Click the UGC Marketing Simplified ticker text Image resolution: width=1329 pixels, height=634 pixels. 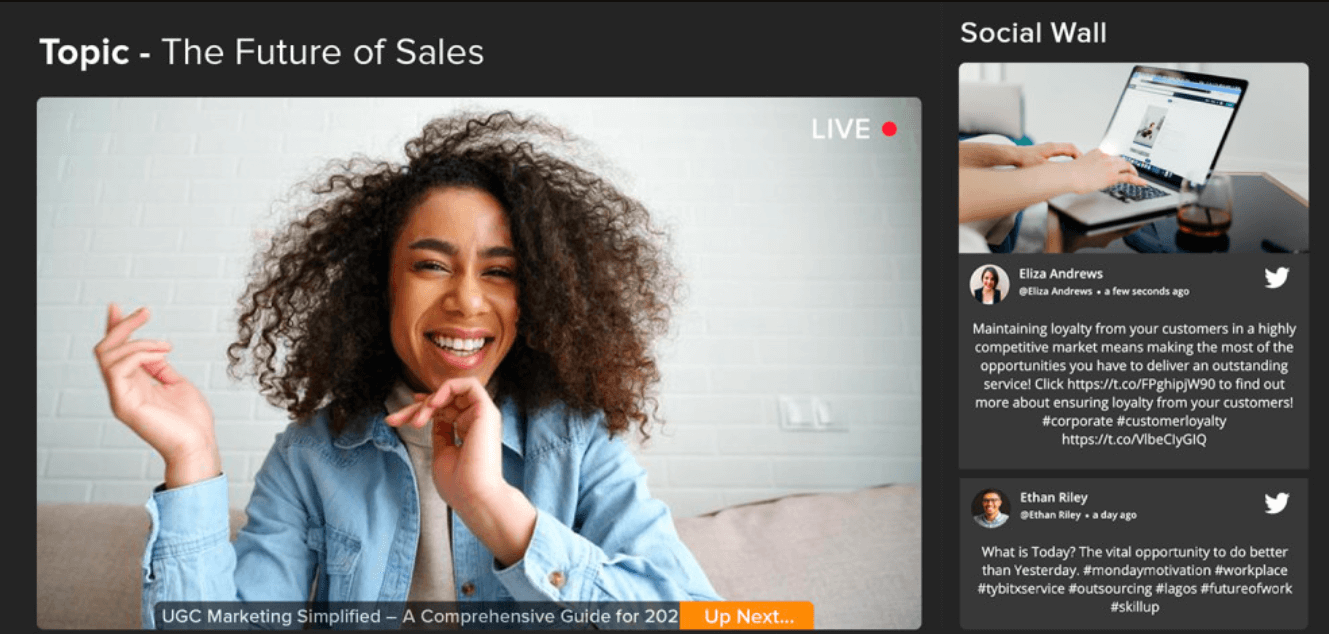420,616
